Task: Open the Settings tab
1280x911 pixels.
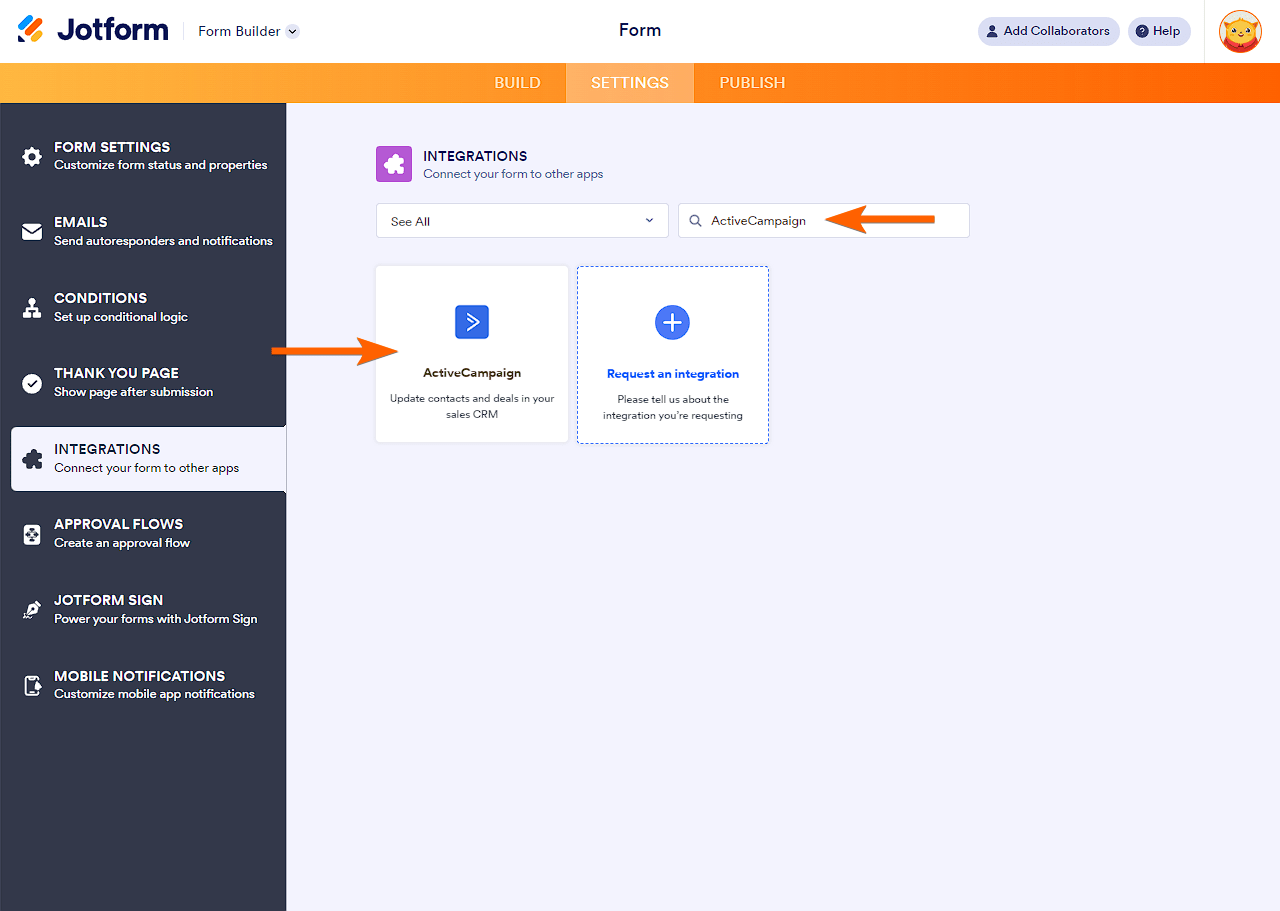Action: pyautogui.click(x=630, y=83)
